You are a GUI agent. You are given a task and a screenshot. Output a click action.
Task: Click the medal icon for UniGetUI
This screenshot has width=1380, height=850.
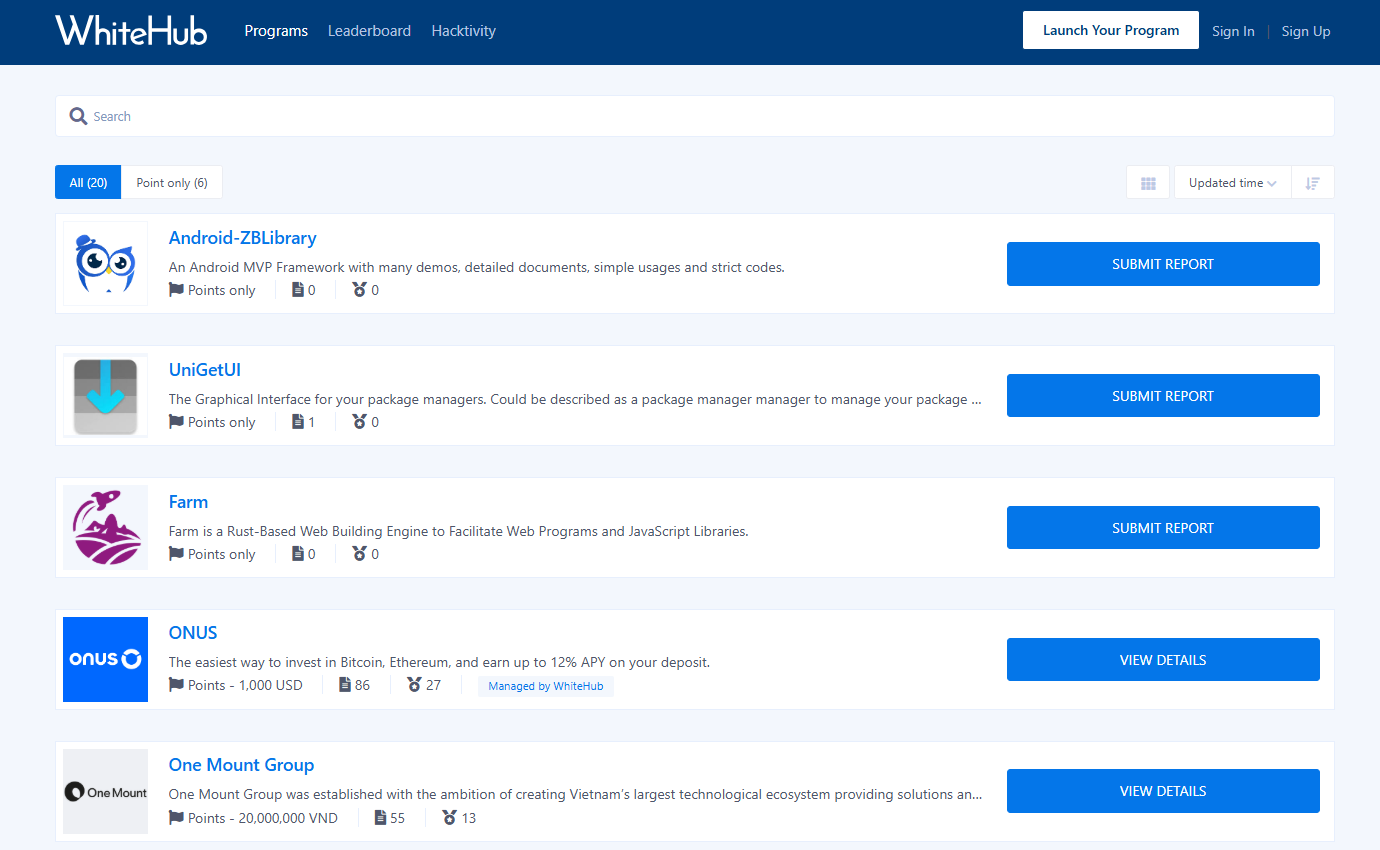click(359, 422)
